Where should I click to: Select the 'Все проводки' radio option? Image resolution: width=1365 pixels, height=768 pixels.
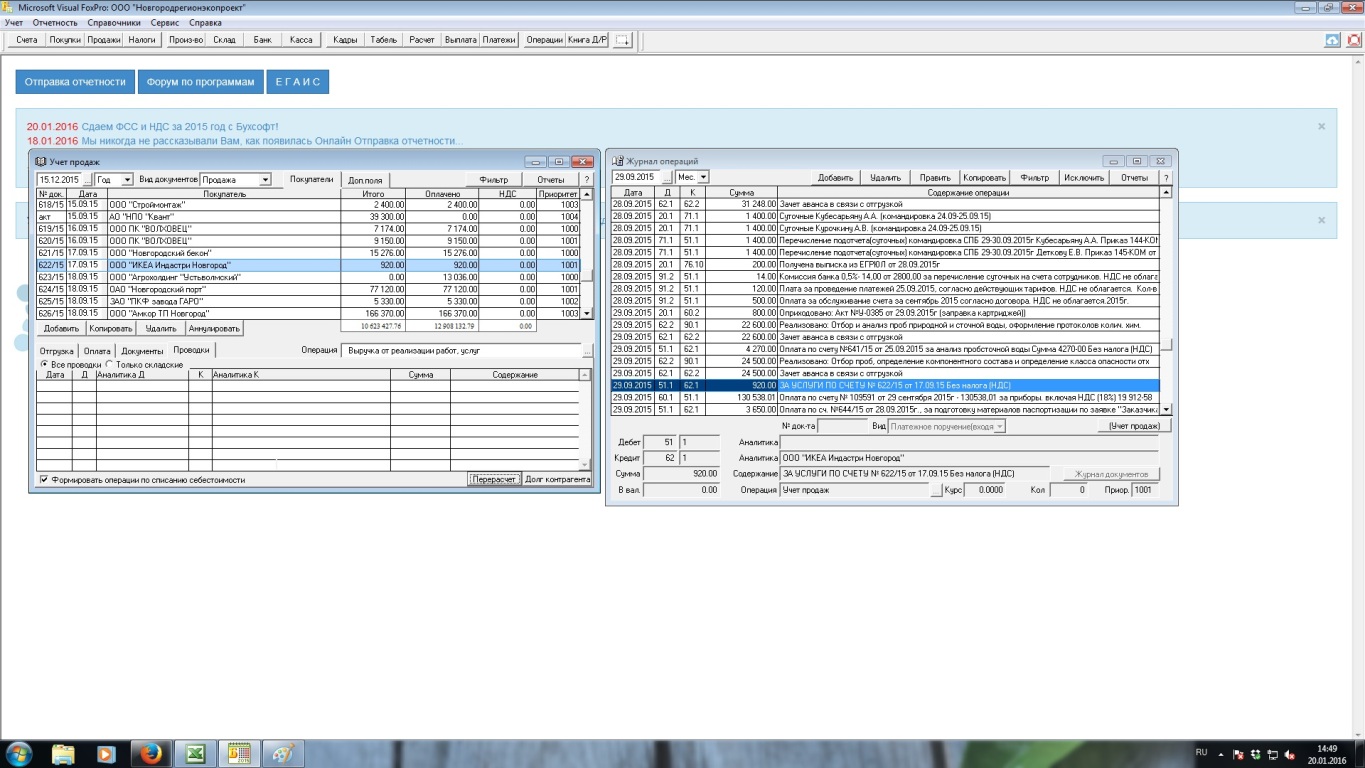[x=43, y=365]
